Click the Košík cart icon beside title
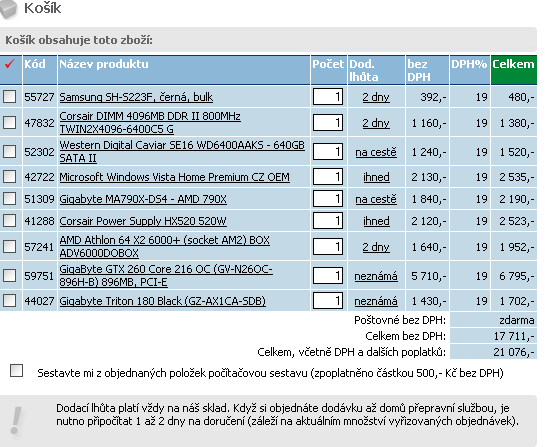 [x=8, y=9]
